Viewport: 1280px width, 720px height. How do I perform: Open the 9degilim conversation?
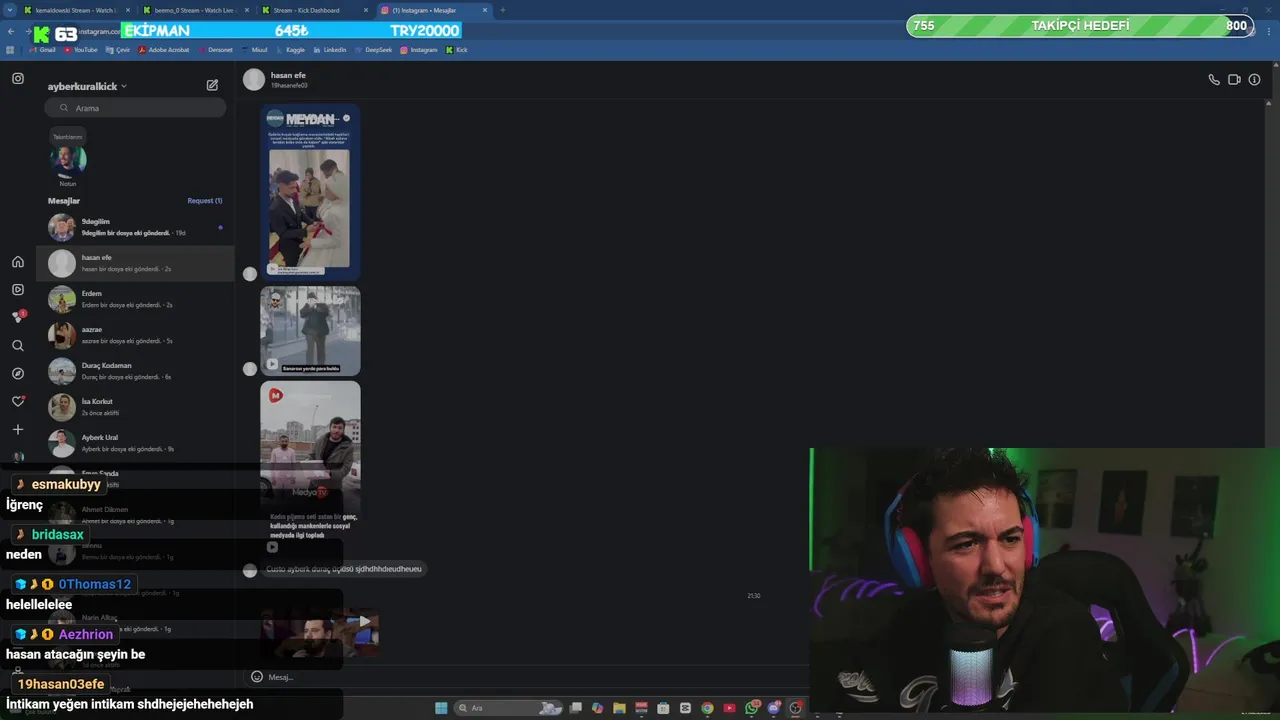pyautogui.click(x=135, y=227)
